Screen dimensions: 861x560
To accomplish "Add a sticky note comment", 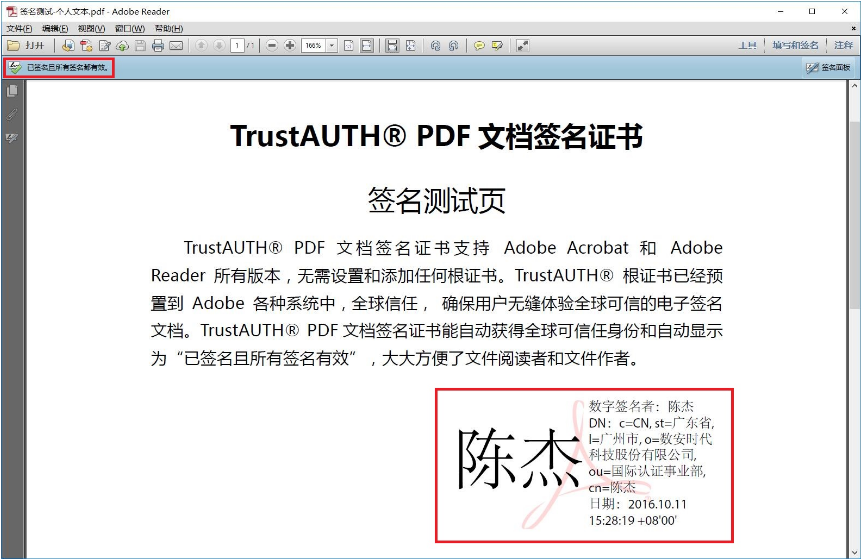I will point(479,46).
